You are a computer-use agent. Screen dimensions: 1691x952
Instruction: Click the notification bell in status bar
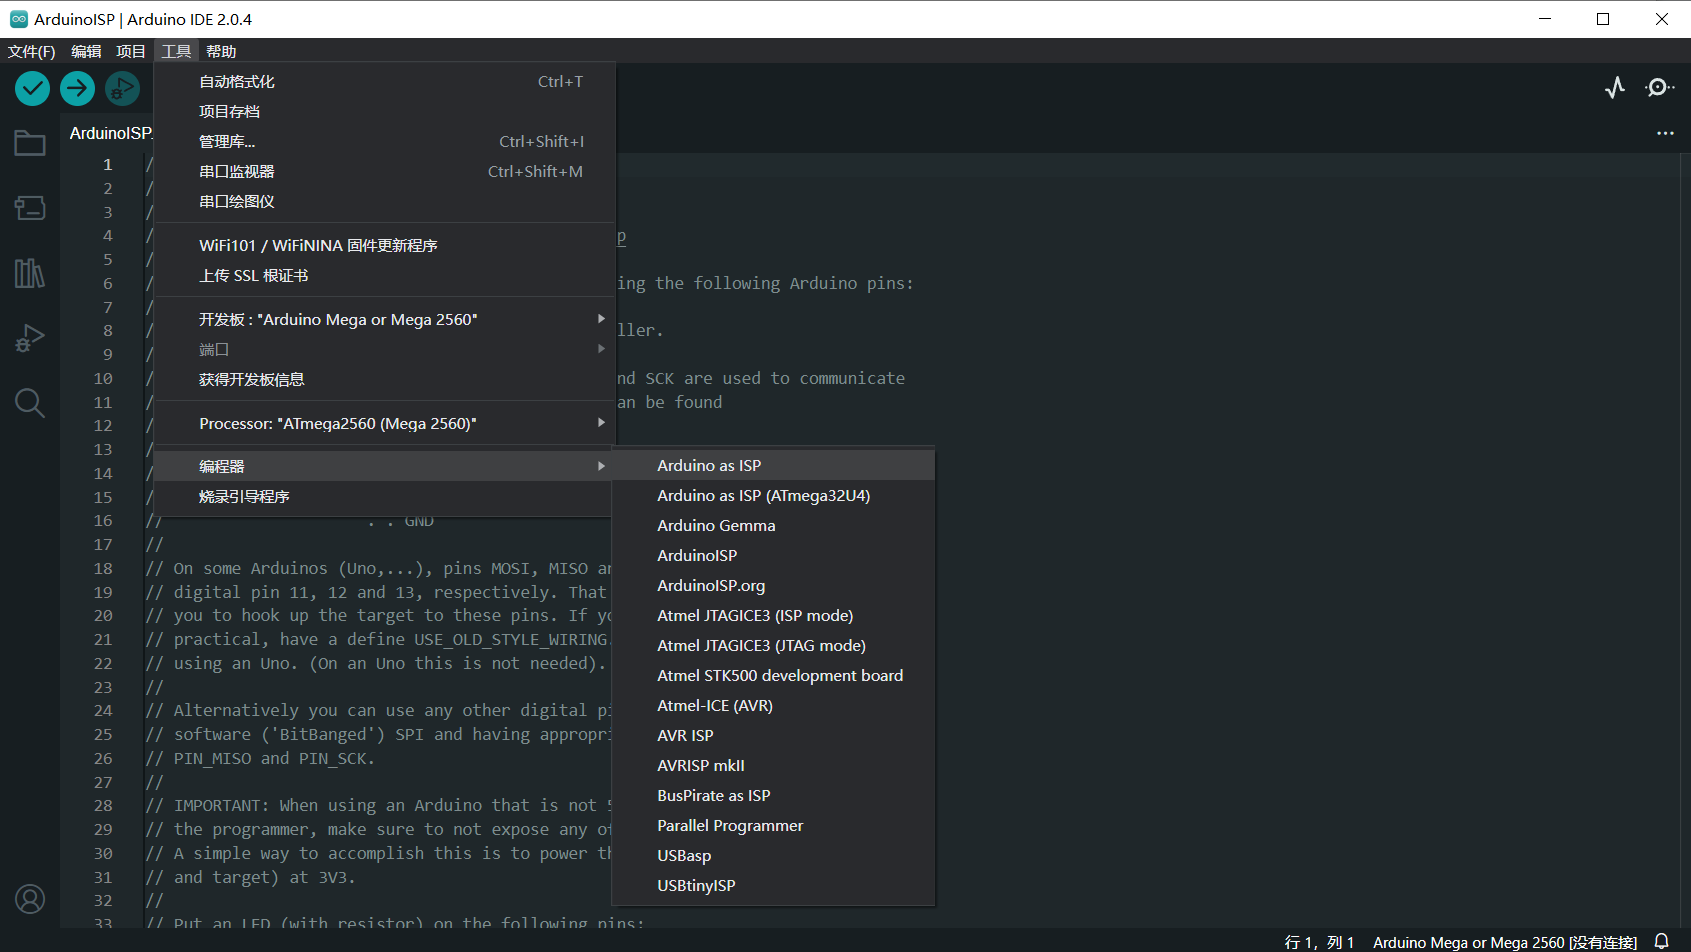point(1662,941)
